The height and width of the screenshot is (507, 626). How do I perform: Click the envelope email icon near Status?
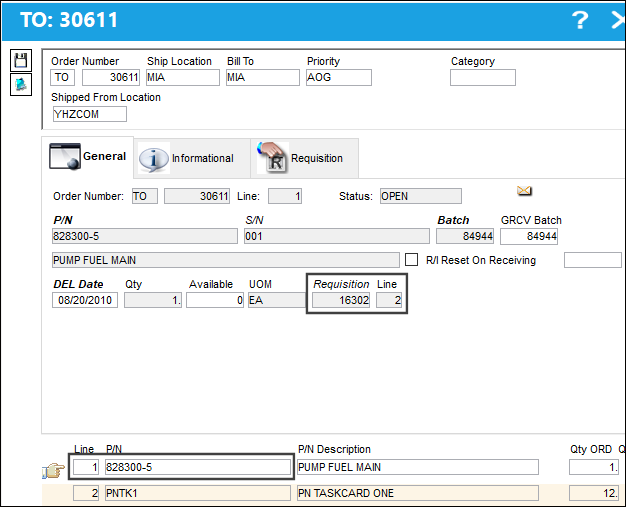pos(524,190)
